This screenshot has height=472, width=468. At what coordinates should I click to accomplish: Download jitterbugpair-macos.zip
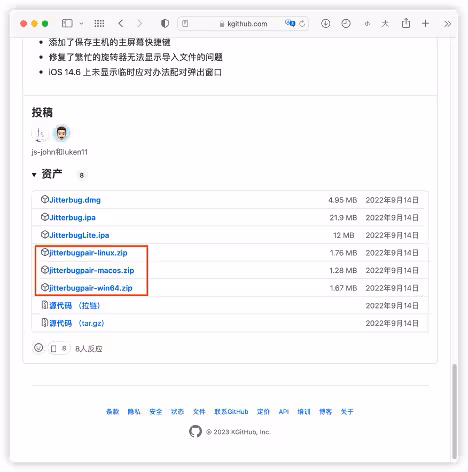coord(91,270)
